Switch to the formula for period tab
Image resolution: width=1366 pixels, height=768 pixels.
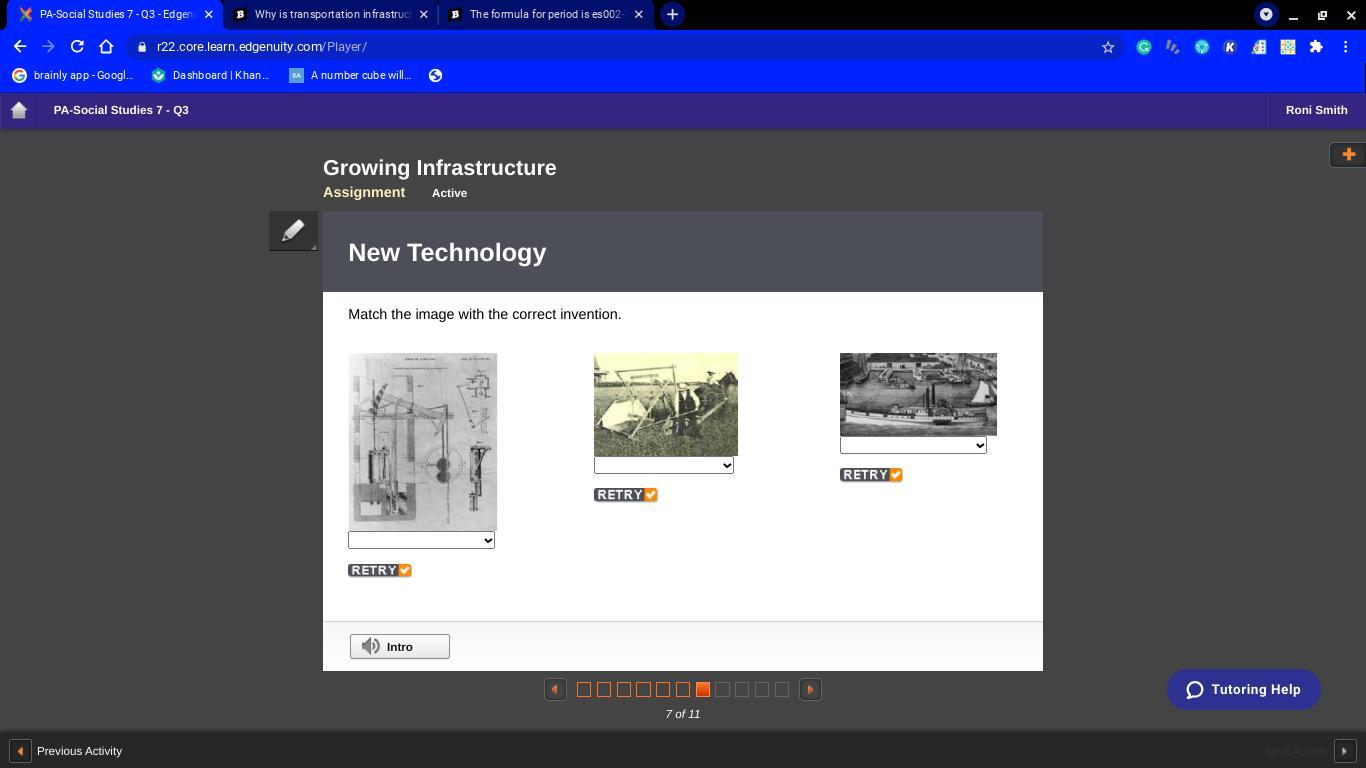(x=545, y=14)
